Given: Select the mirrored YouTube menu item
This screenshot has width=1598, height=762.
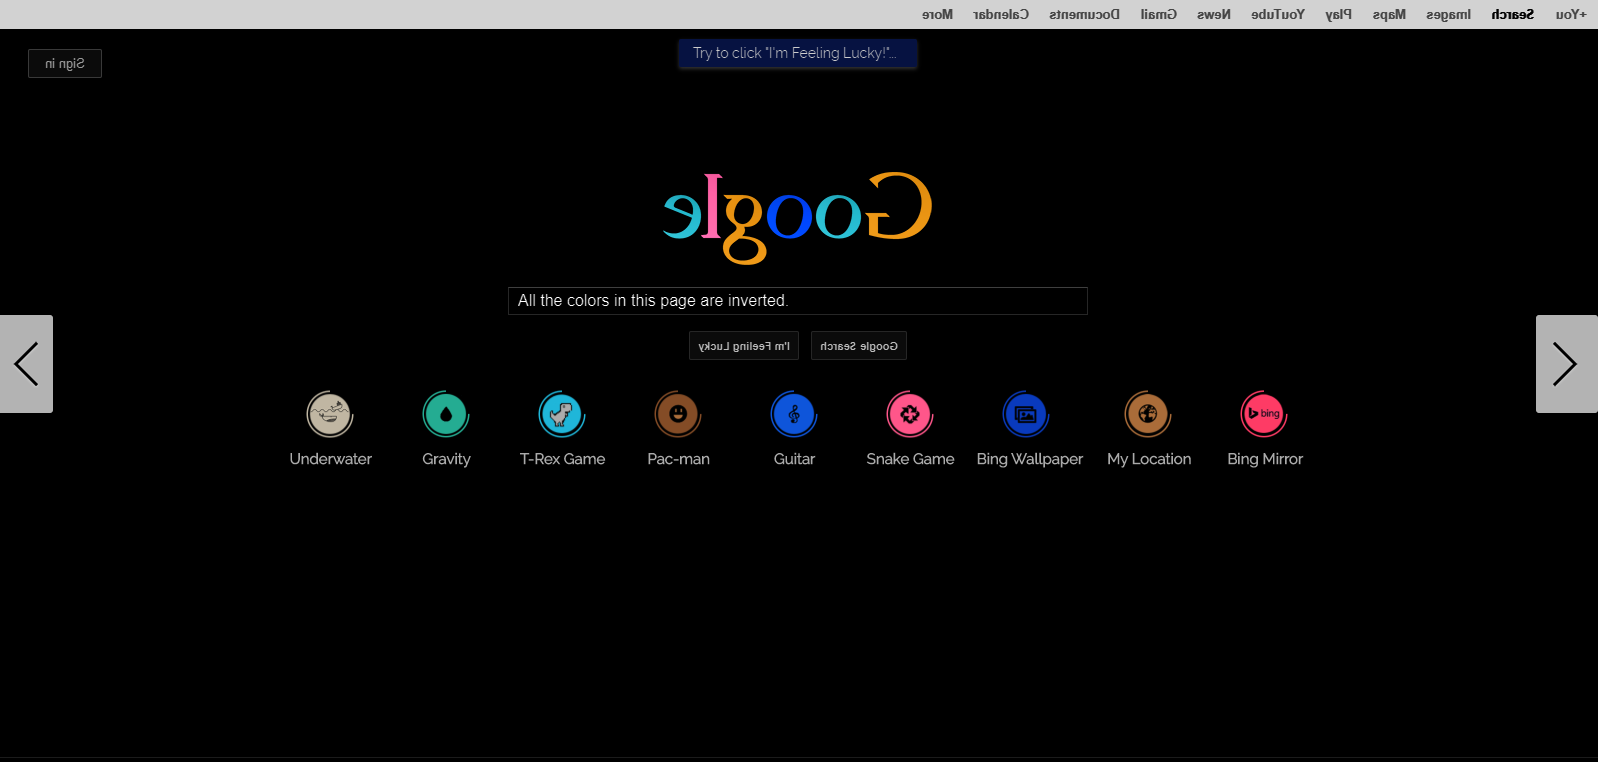Looking at the screenshot, I should [x=1277, y=15].
